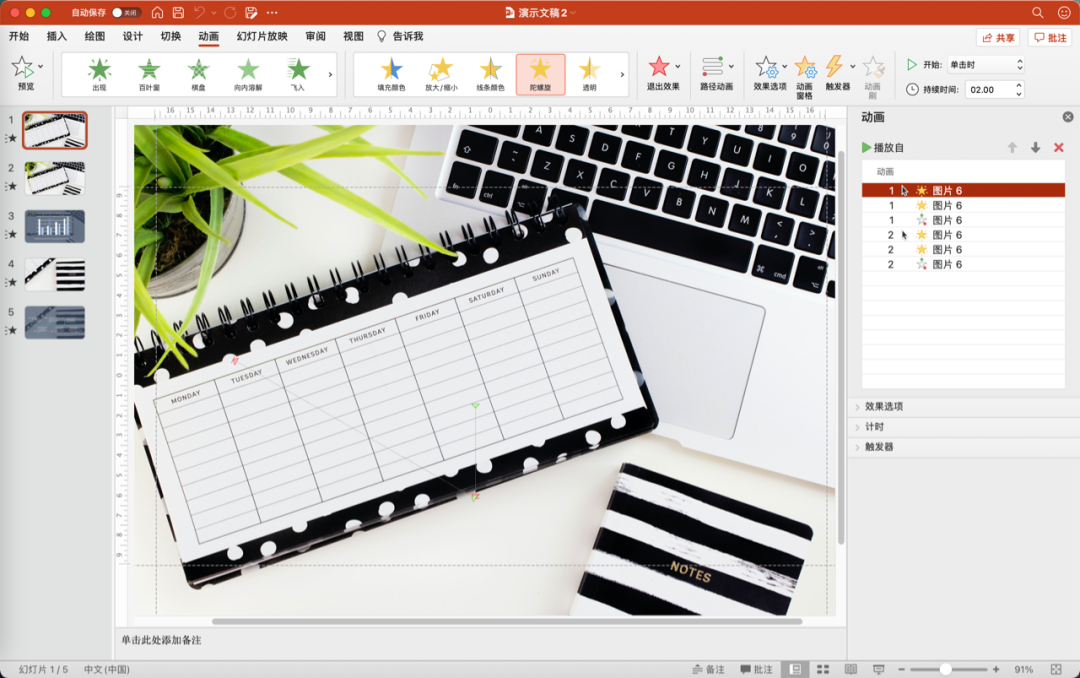The height and width of the screenshot is (678, 1080).
Task: Apply the 百叶窗 entrance effect
Action: (x=149, y=74)
